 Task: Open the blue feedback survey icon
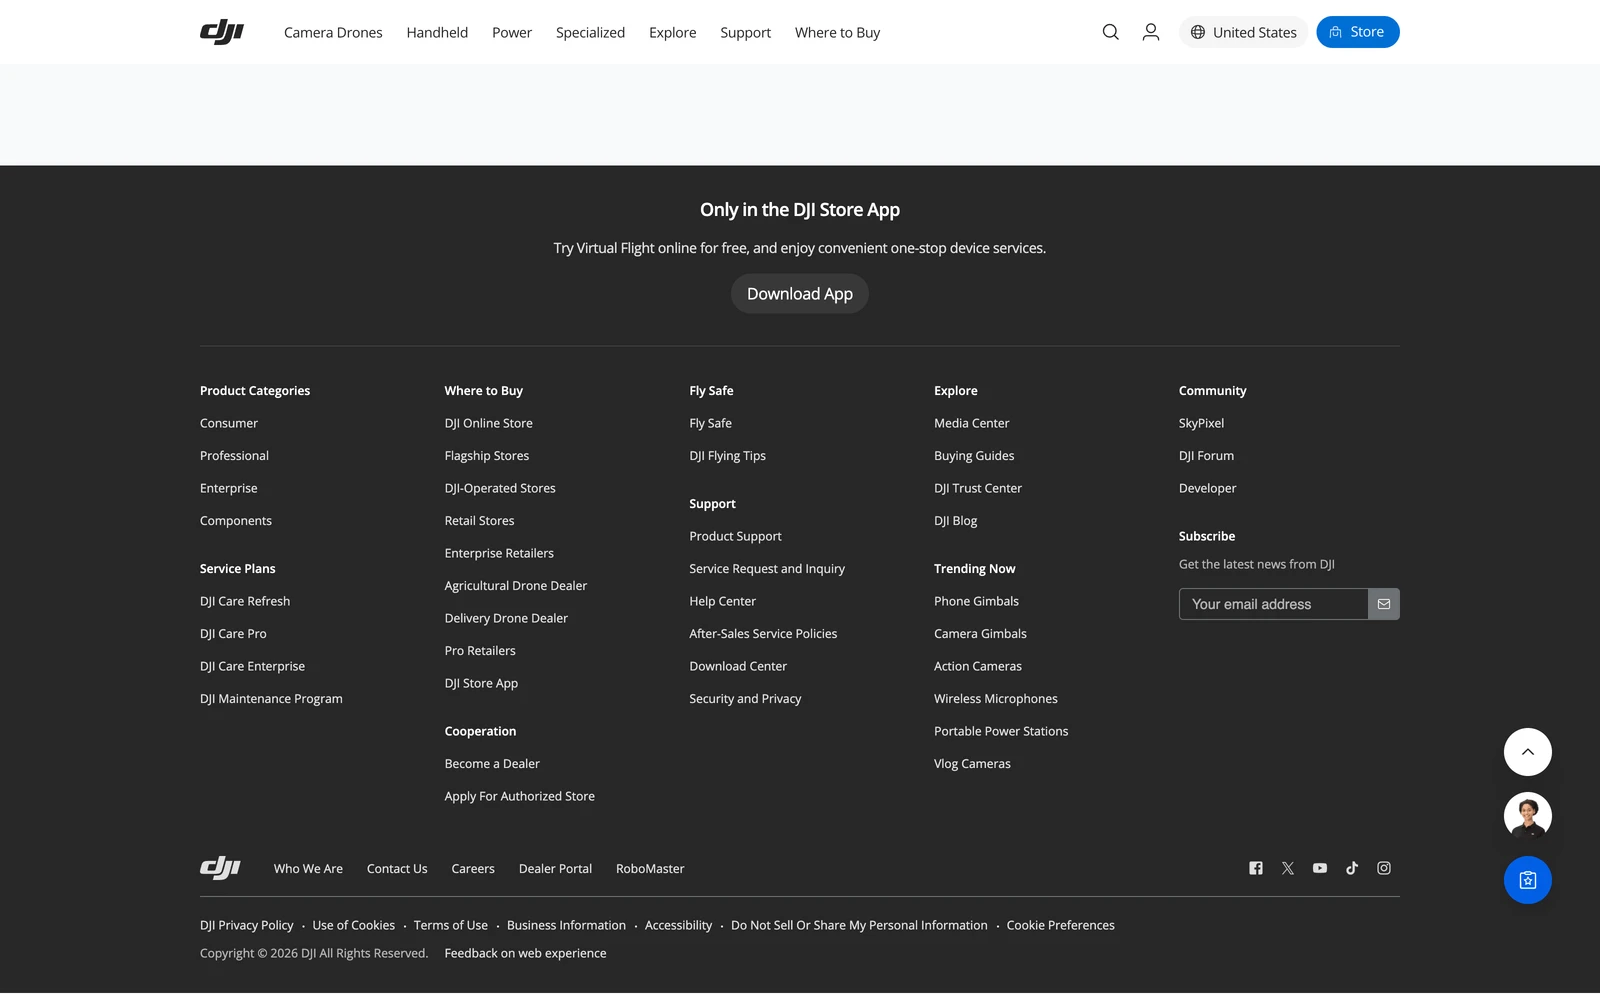(x=1528, y=880)
